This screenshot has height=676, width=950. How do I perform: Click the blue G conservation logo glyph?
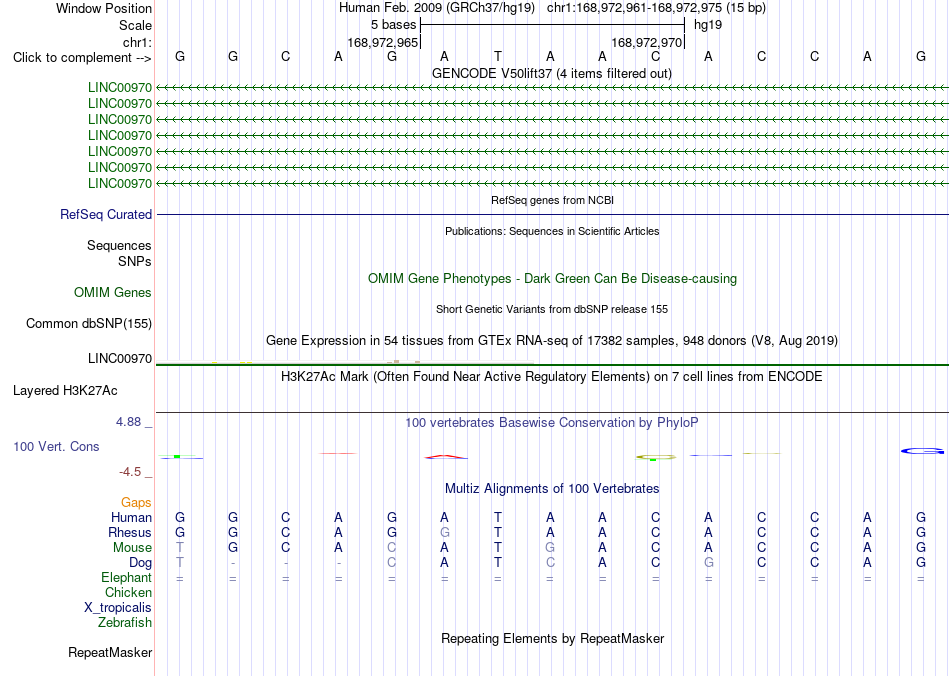pos(922,451)
